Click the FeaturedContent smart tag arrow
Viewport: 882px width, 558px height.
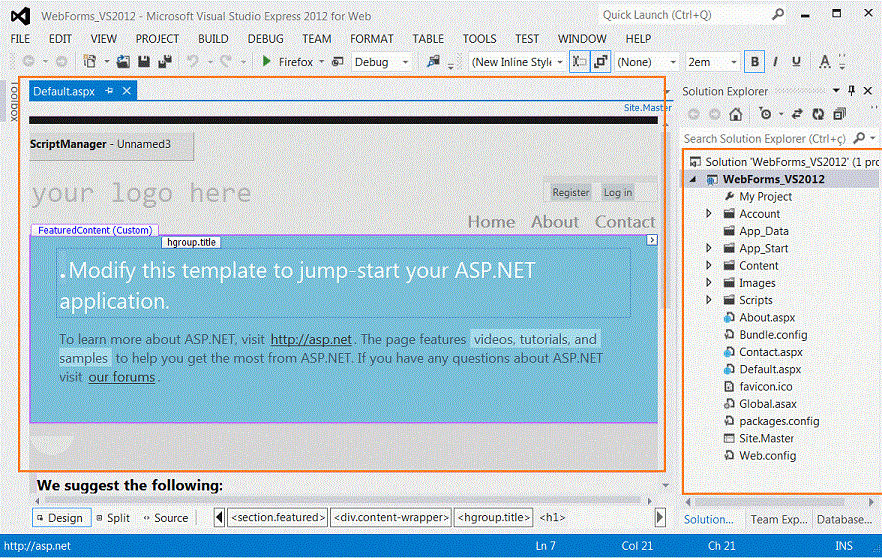pos(651,240)
